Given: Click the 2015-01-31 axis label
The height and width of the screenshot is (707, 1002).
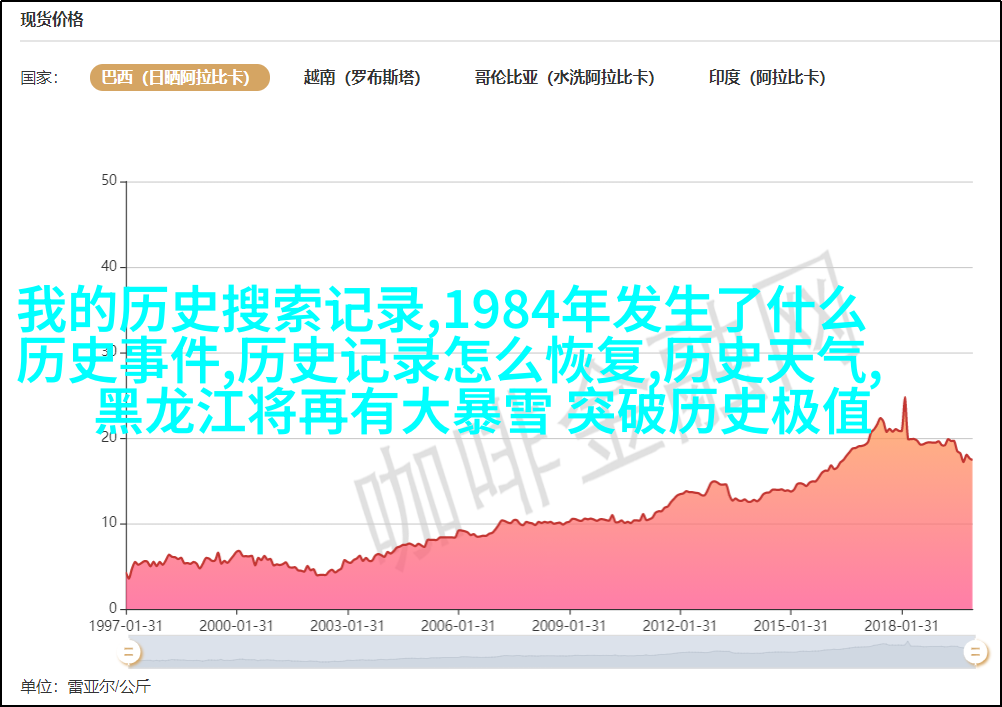Looking at the screenshot, I should point(790,625).
